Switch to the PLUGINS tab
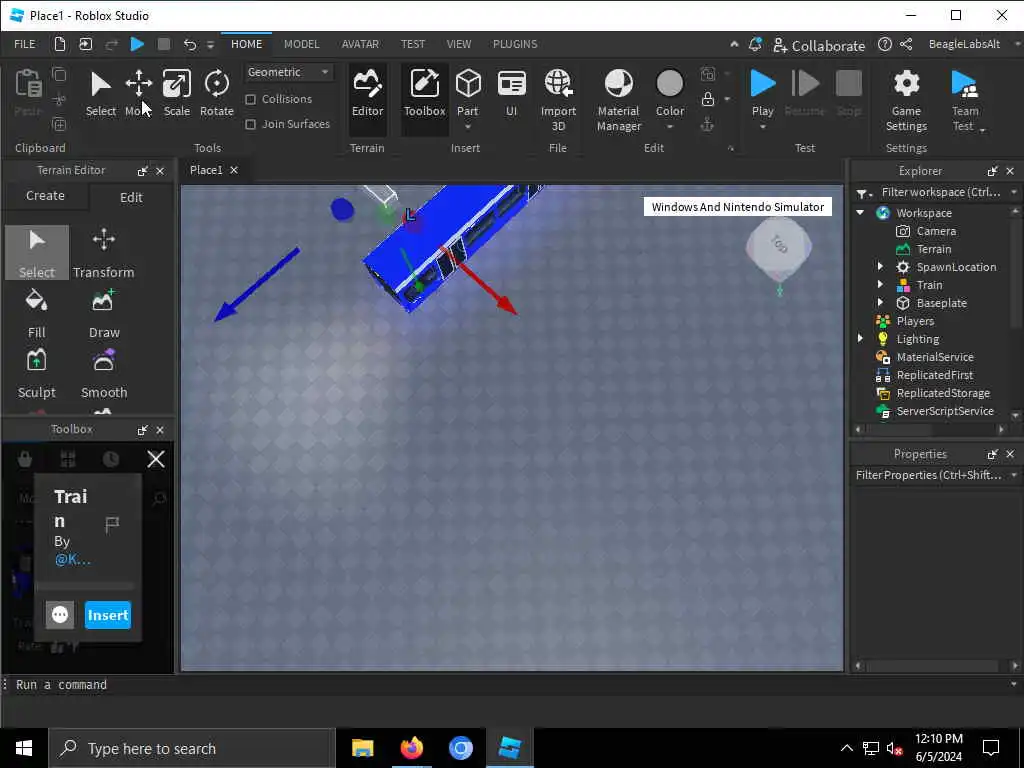1024x768 pixels. 515,44
